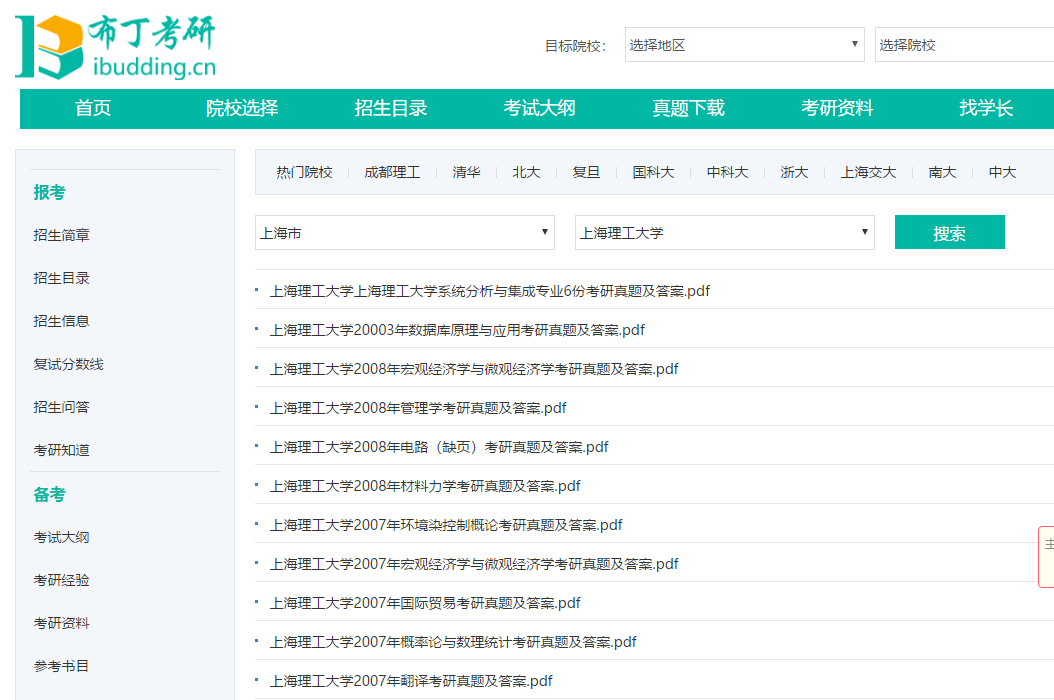Image resolution: width=1054 pixels, height=700 pixels.
Task: Click the ibudding.cn site logo
Action: tap(116, 46)
